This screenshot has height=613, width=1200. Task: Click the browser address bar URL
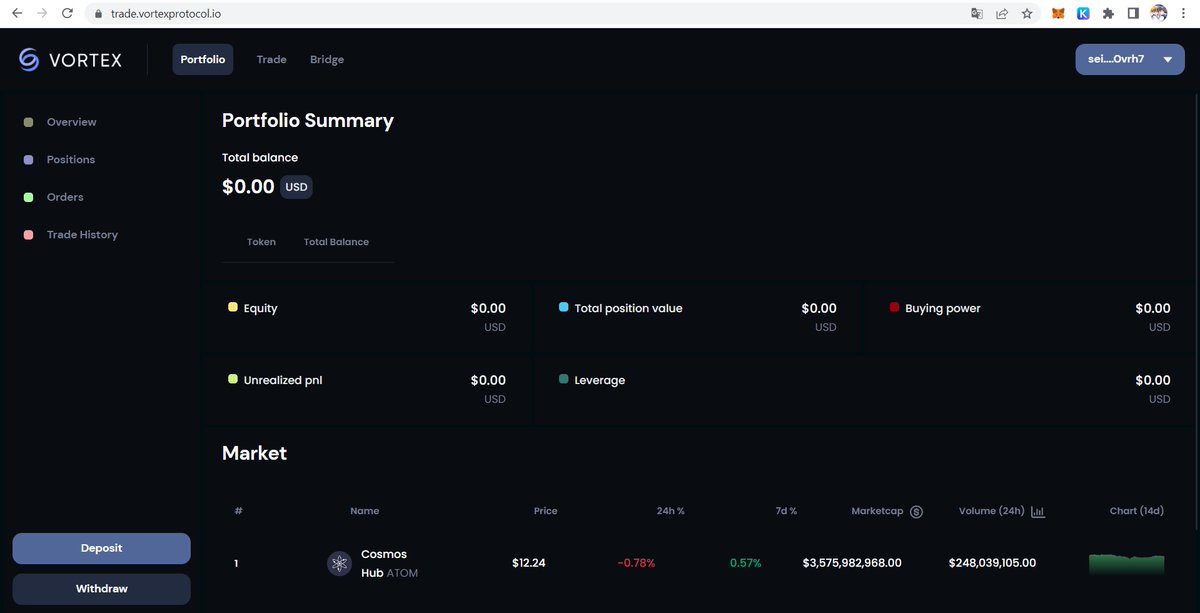point(166,14)
